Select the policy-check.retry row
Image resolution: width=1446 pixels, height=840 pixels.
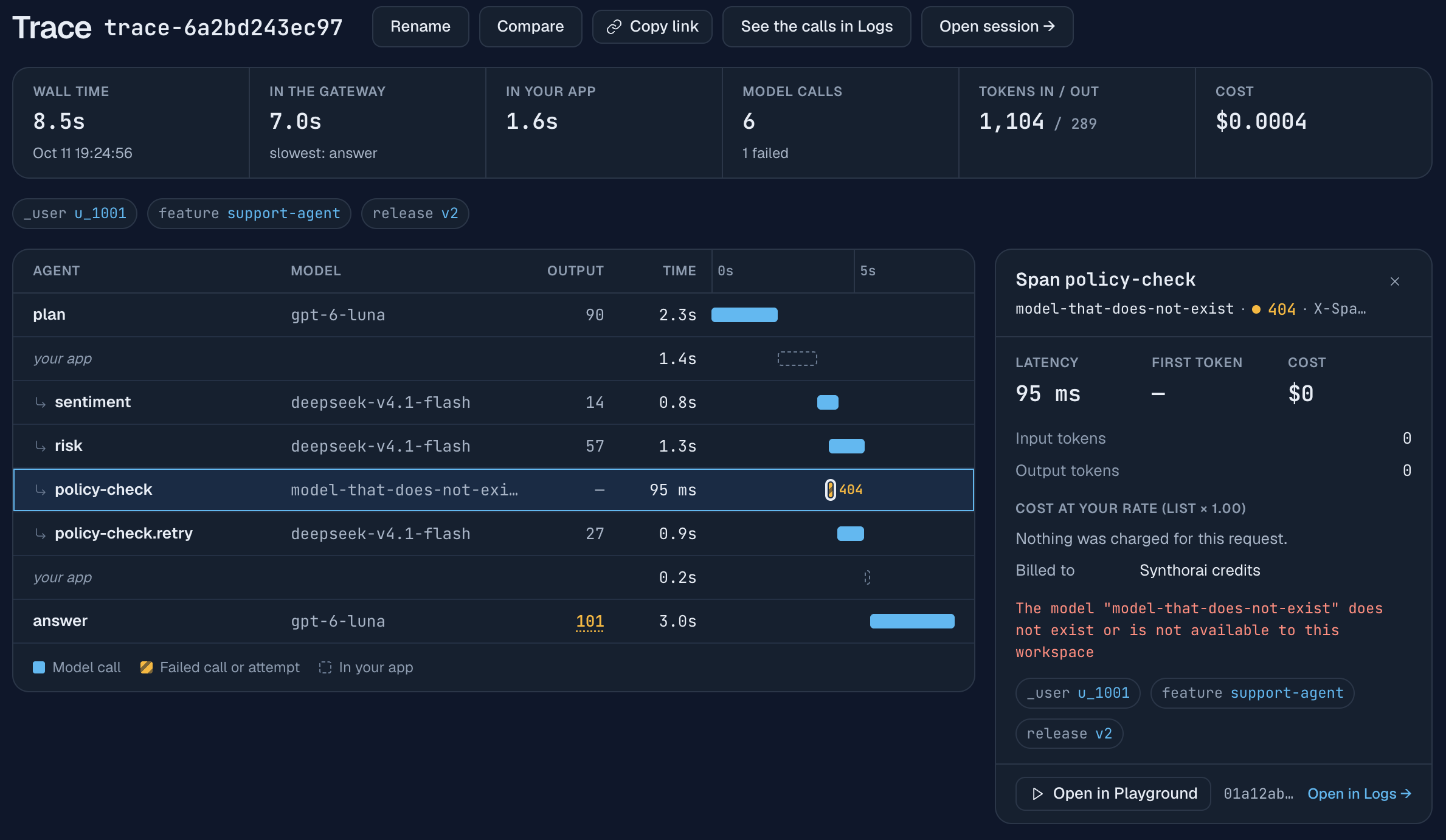(493, 534)
